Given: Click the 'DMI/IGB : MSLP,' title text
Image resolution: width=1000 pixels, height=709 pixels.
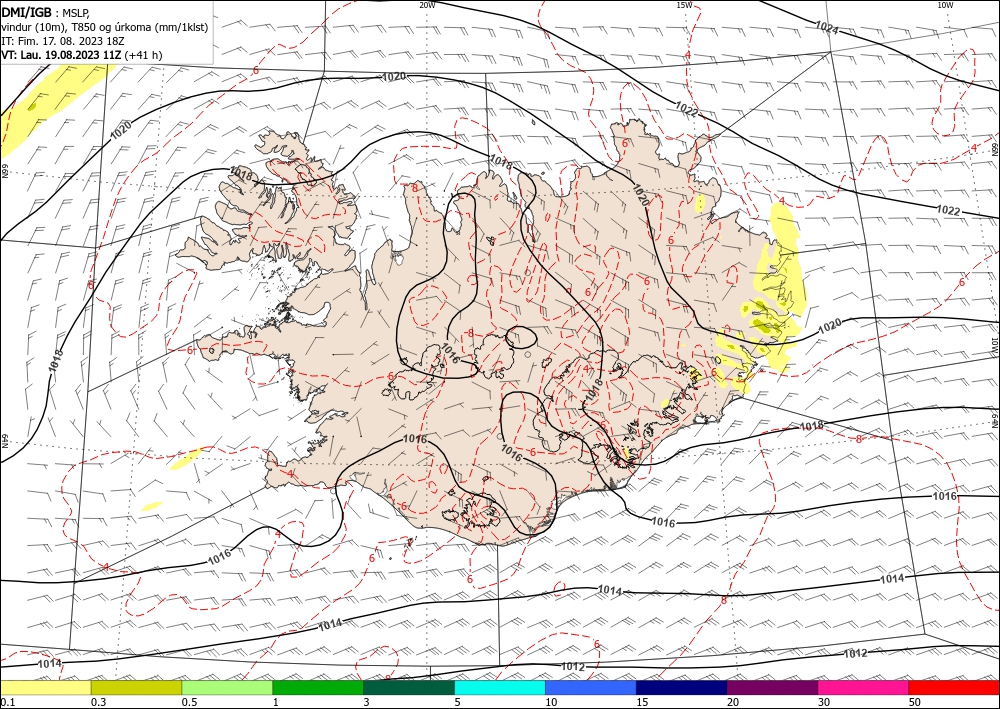Looking at the screenshot, I should (46, 12).
